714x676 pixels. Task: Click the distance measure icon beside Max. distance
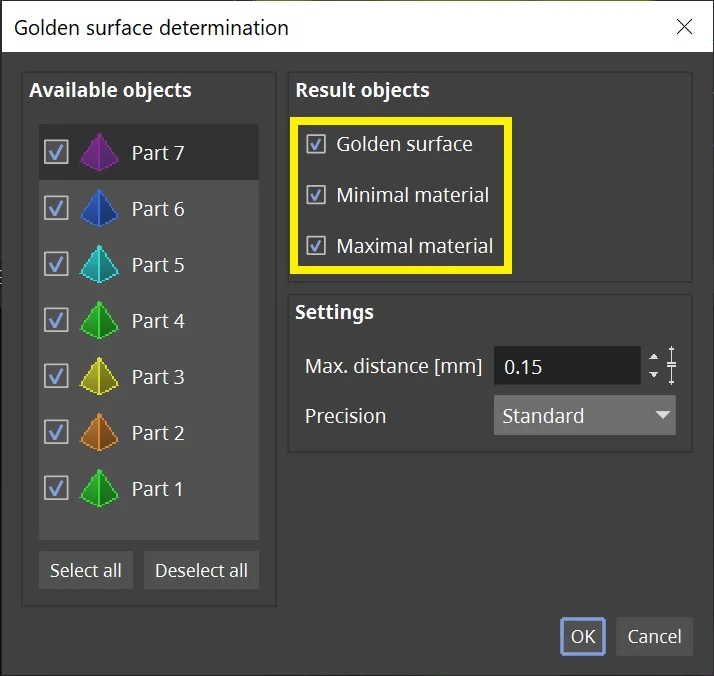click(x=671, y=366)
